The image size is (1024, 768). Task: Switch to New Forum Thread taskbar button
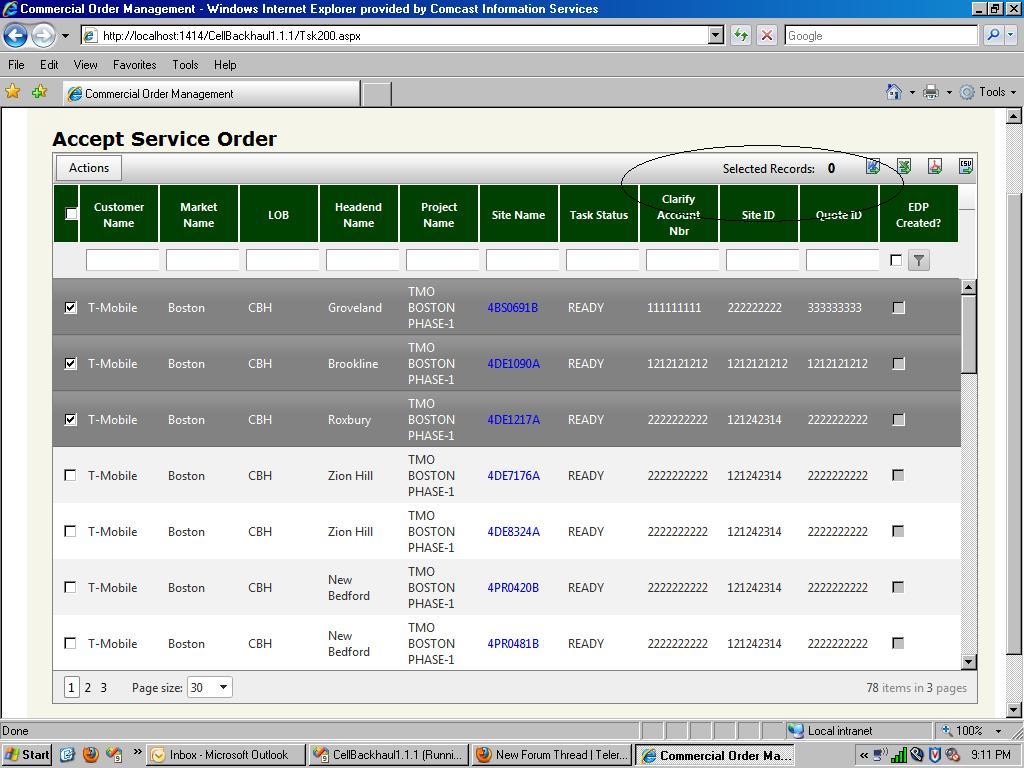pos(552,755)
